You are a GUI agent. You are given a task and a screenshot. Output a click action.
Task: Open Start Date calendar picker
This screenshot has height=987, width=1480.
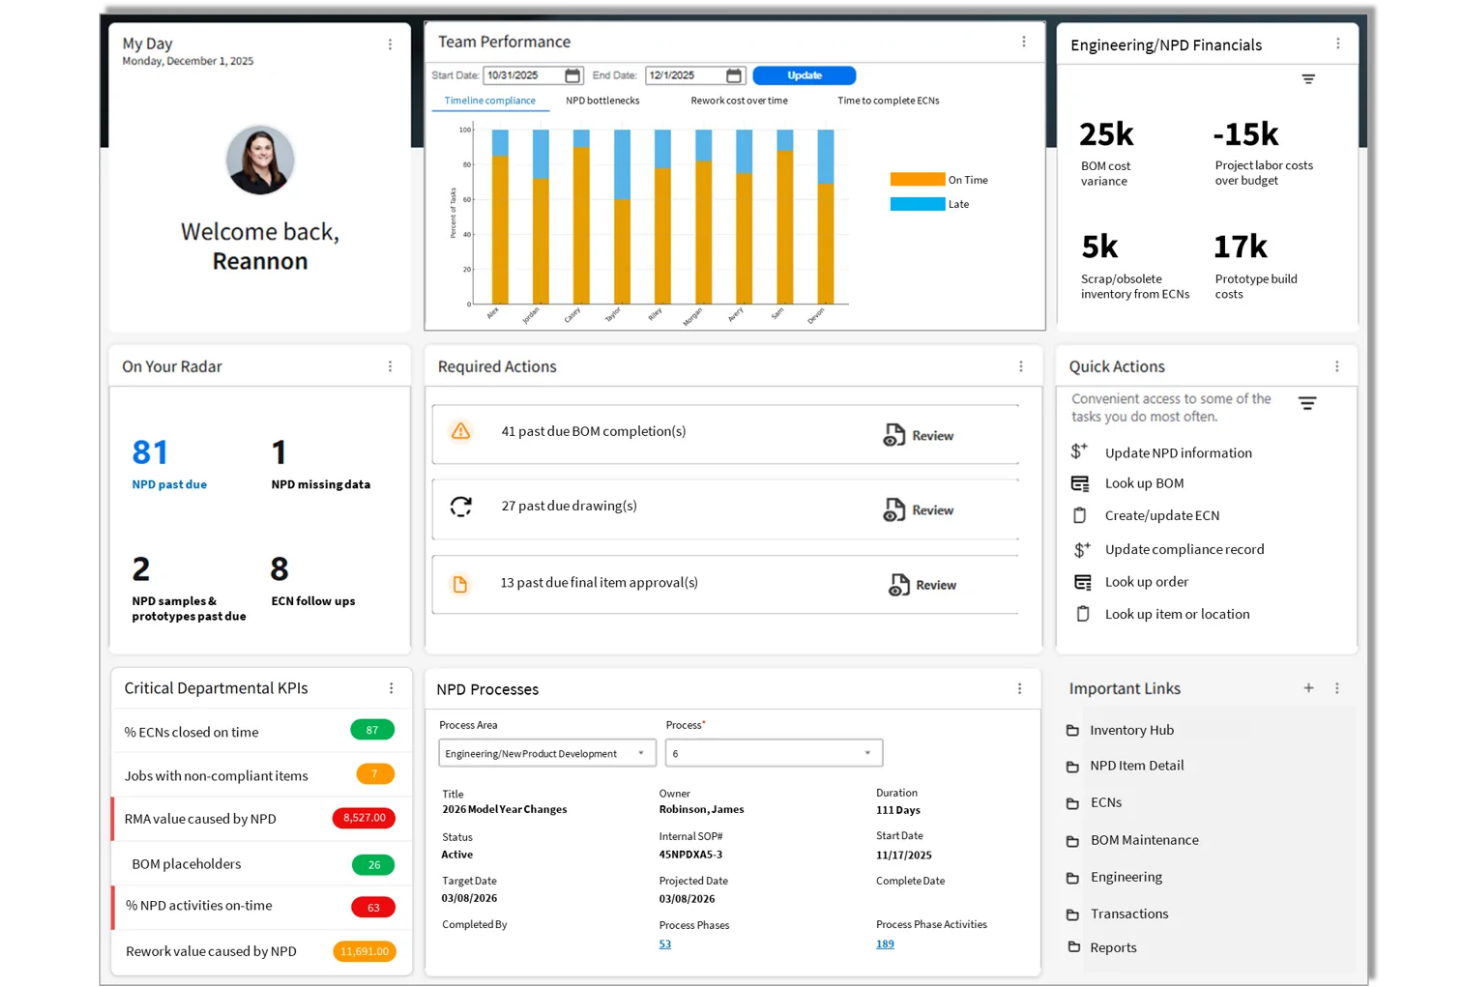pos(573,76)
